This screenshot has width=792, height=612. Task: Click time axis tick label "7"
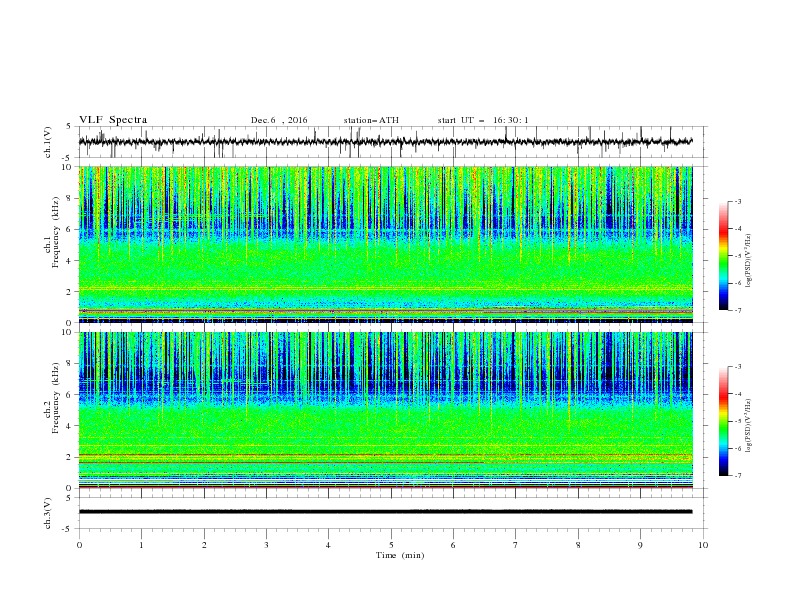(x=516, y=545)
